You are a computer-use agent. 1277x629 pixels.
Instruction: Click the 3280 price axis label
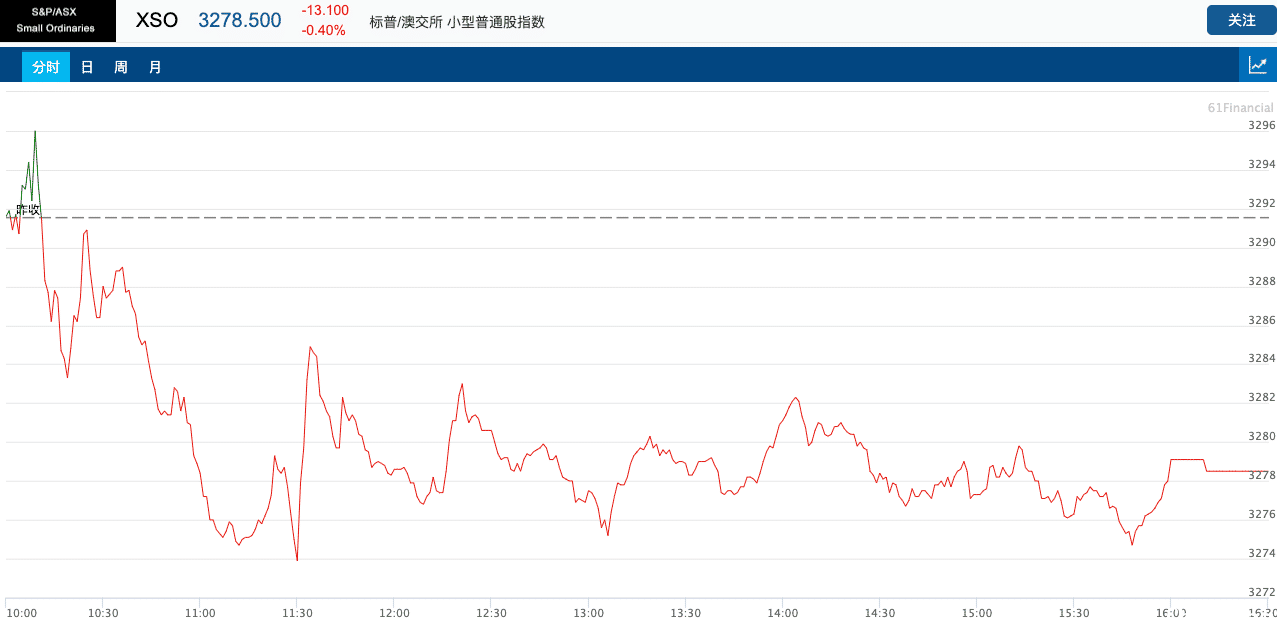(1262, 436)
